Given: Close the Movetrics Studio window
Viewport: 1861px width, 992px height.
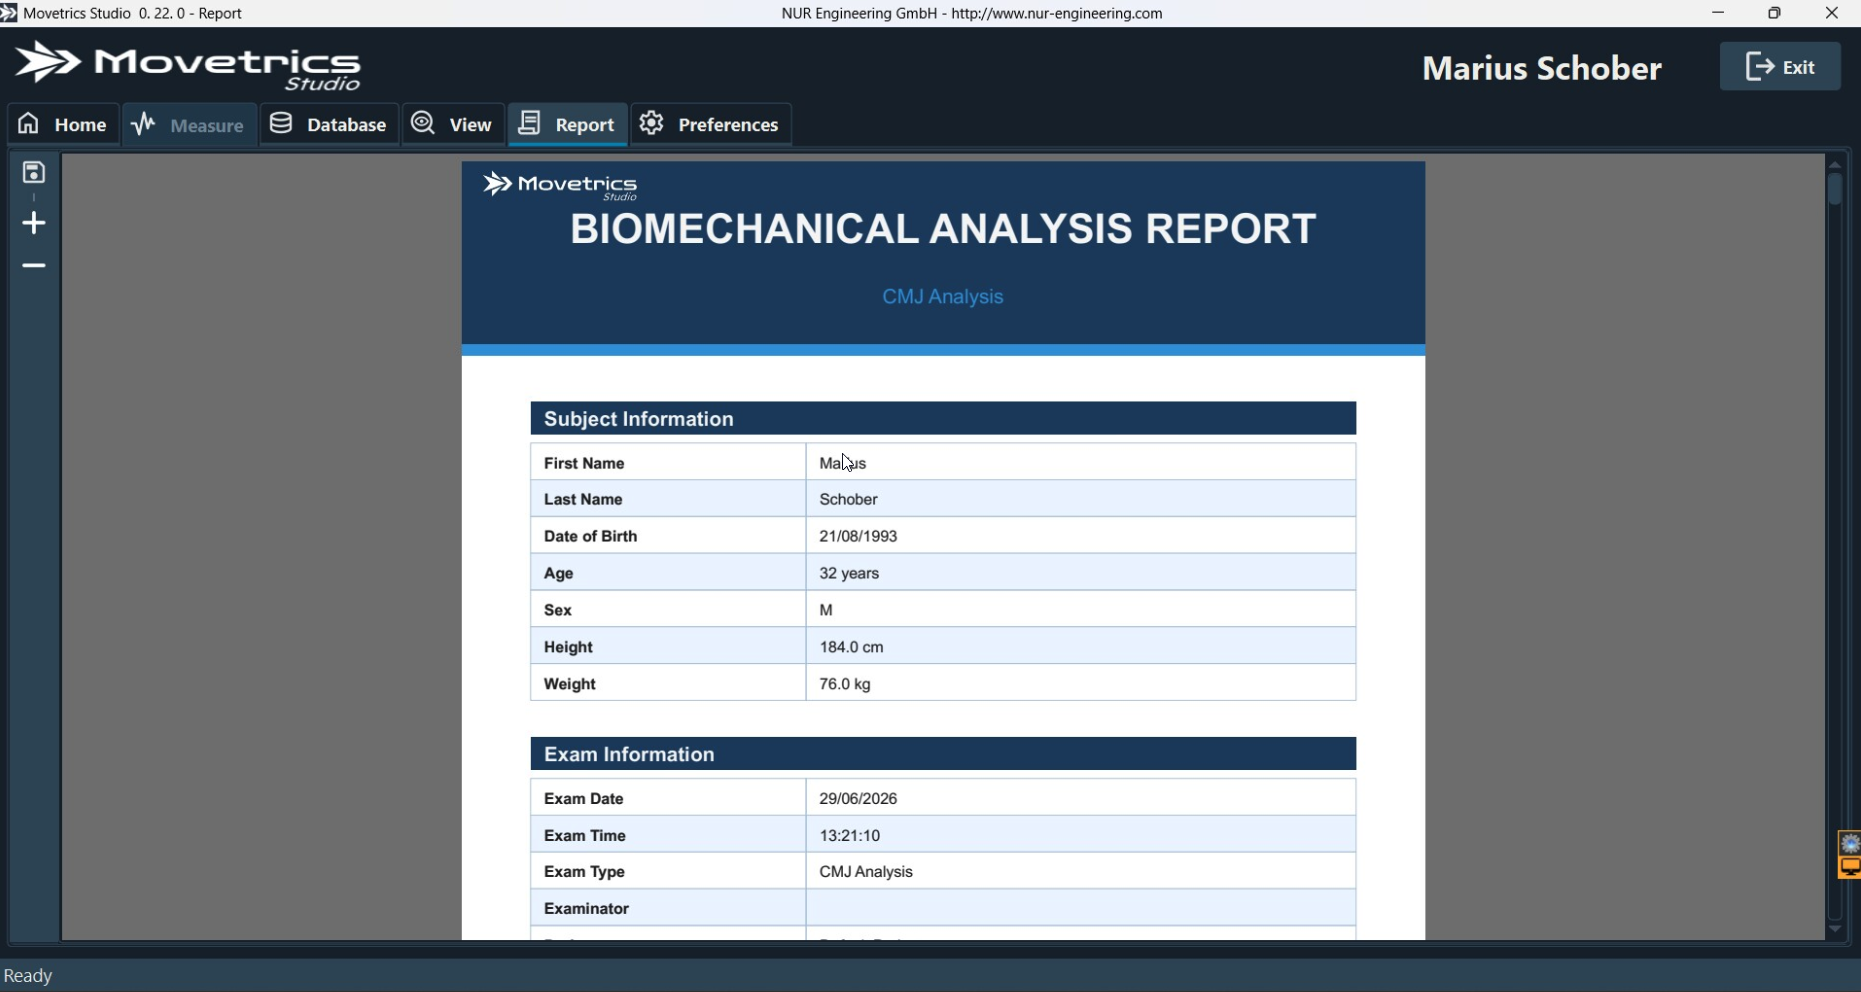Looking at the screenshot, I should click(x=1832, y=13).
